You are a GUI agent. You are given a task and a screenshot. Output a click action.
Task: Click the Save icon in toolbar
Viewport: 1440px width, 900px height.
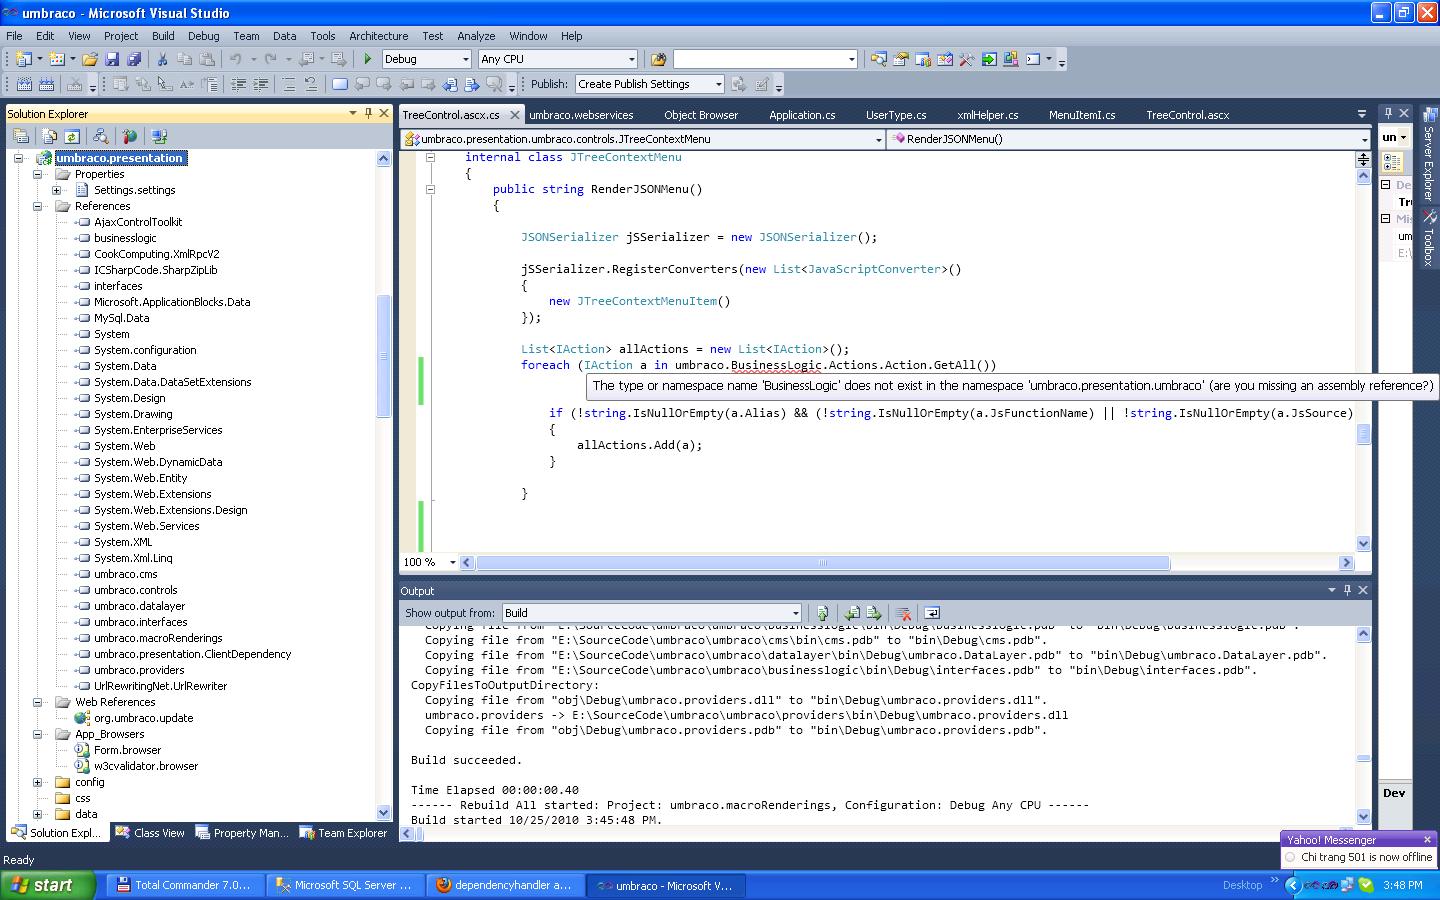(x=112, y=59)
